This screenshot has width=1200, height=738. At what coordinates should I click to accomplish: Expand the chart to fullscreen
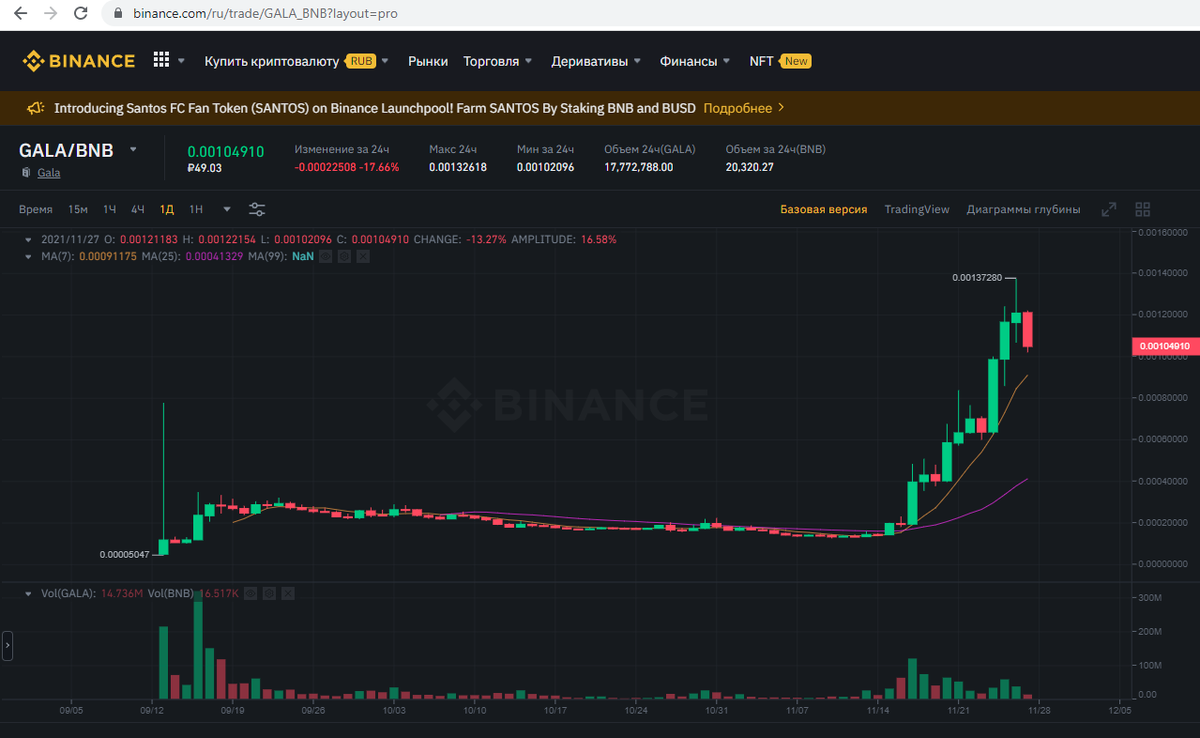pyautogui.click(x=1109, y=209)
